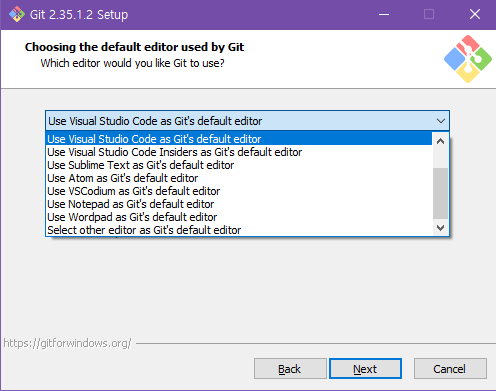Choose Notepad as Git's default editor

239,204
